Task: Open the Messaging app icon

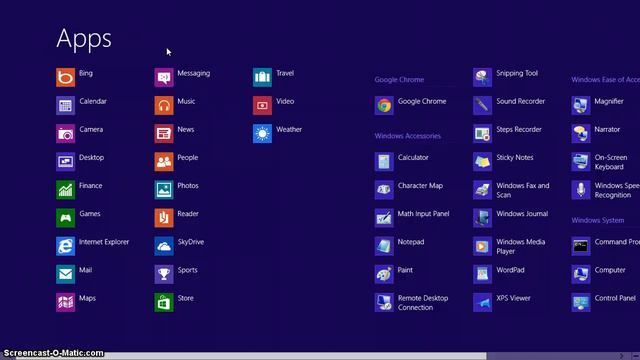Action: 164,78
